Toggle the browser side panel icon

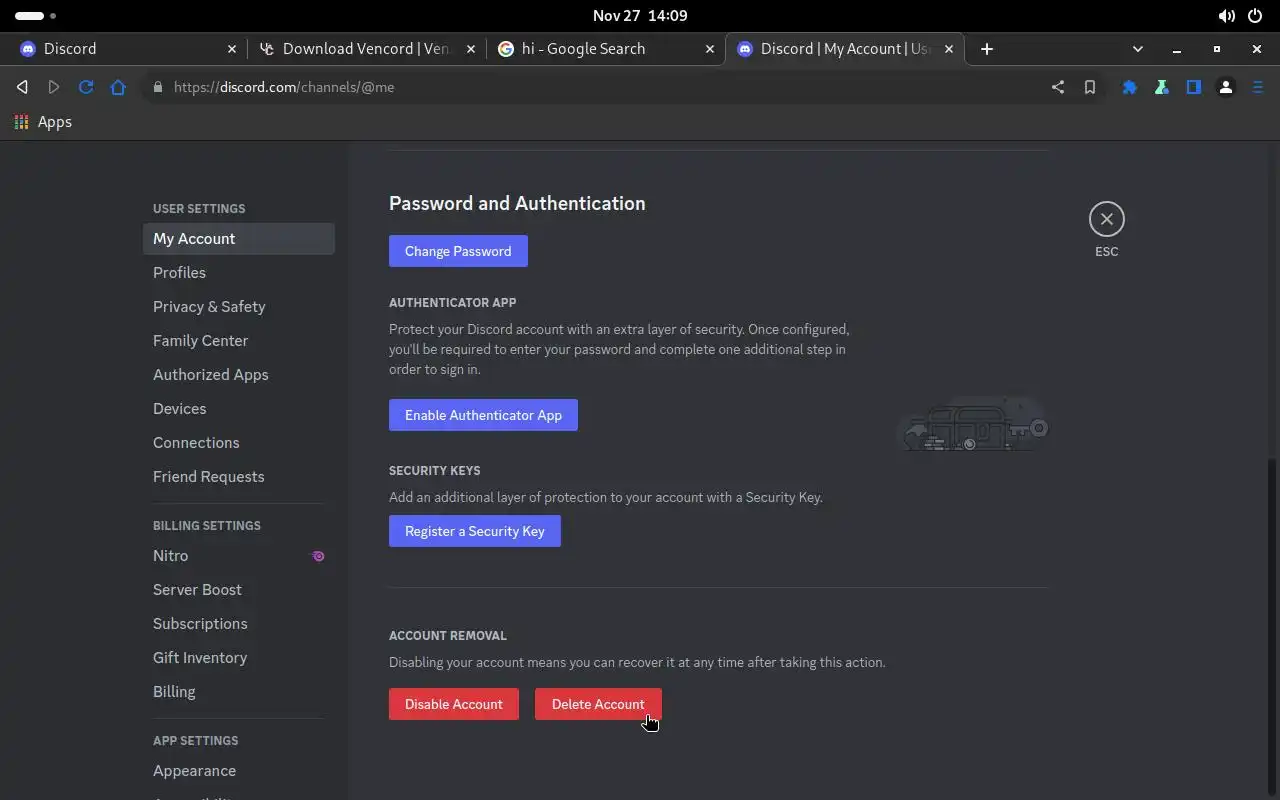click(1193, 87)
